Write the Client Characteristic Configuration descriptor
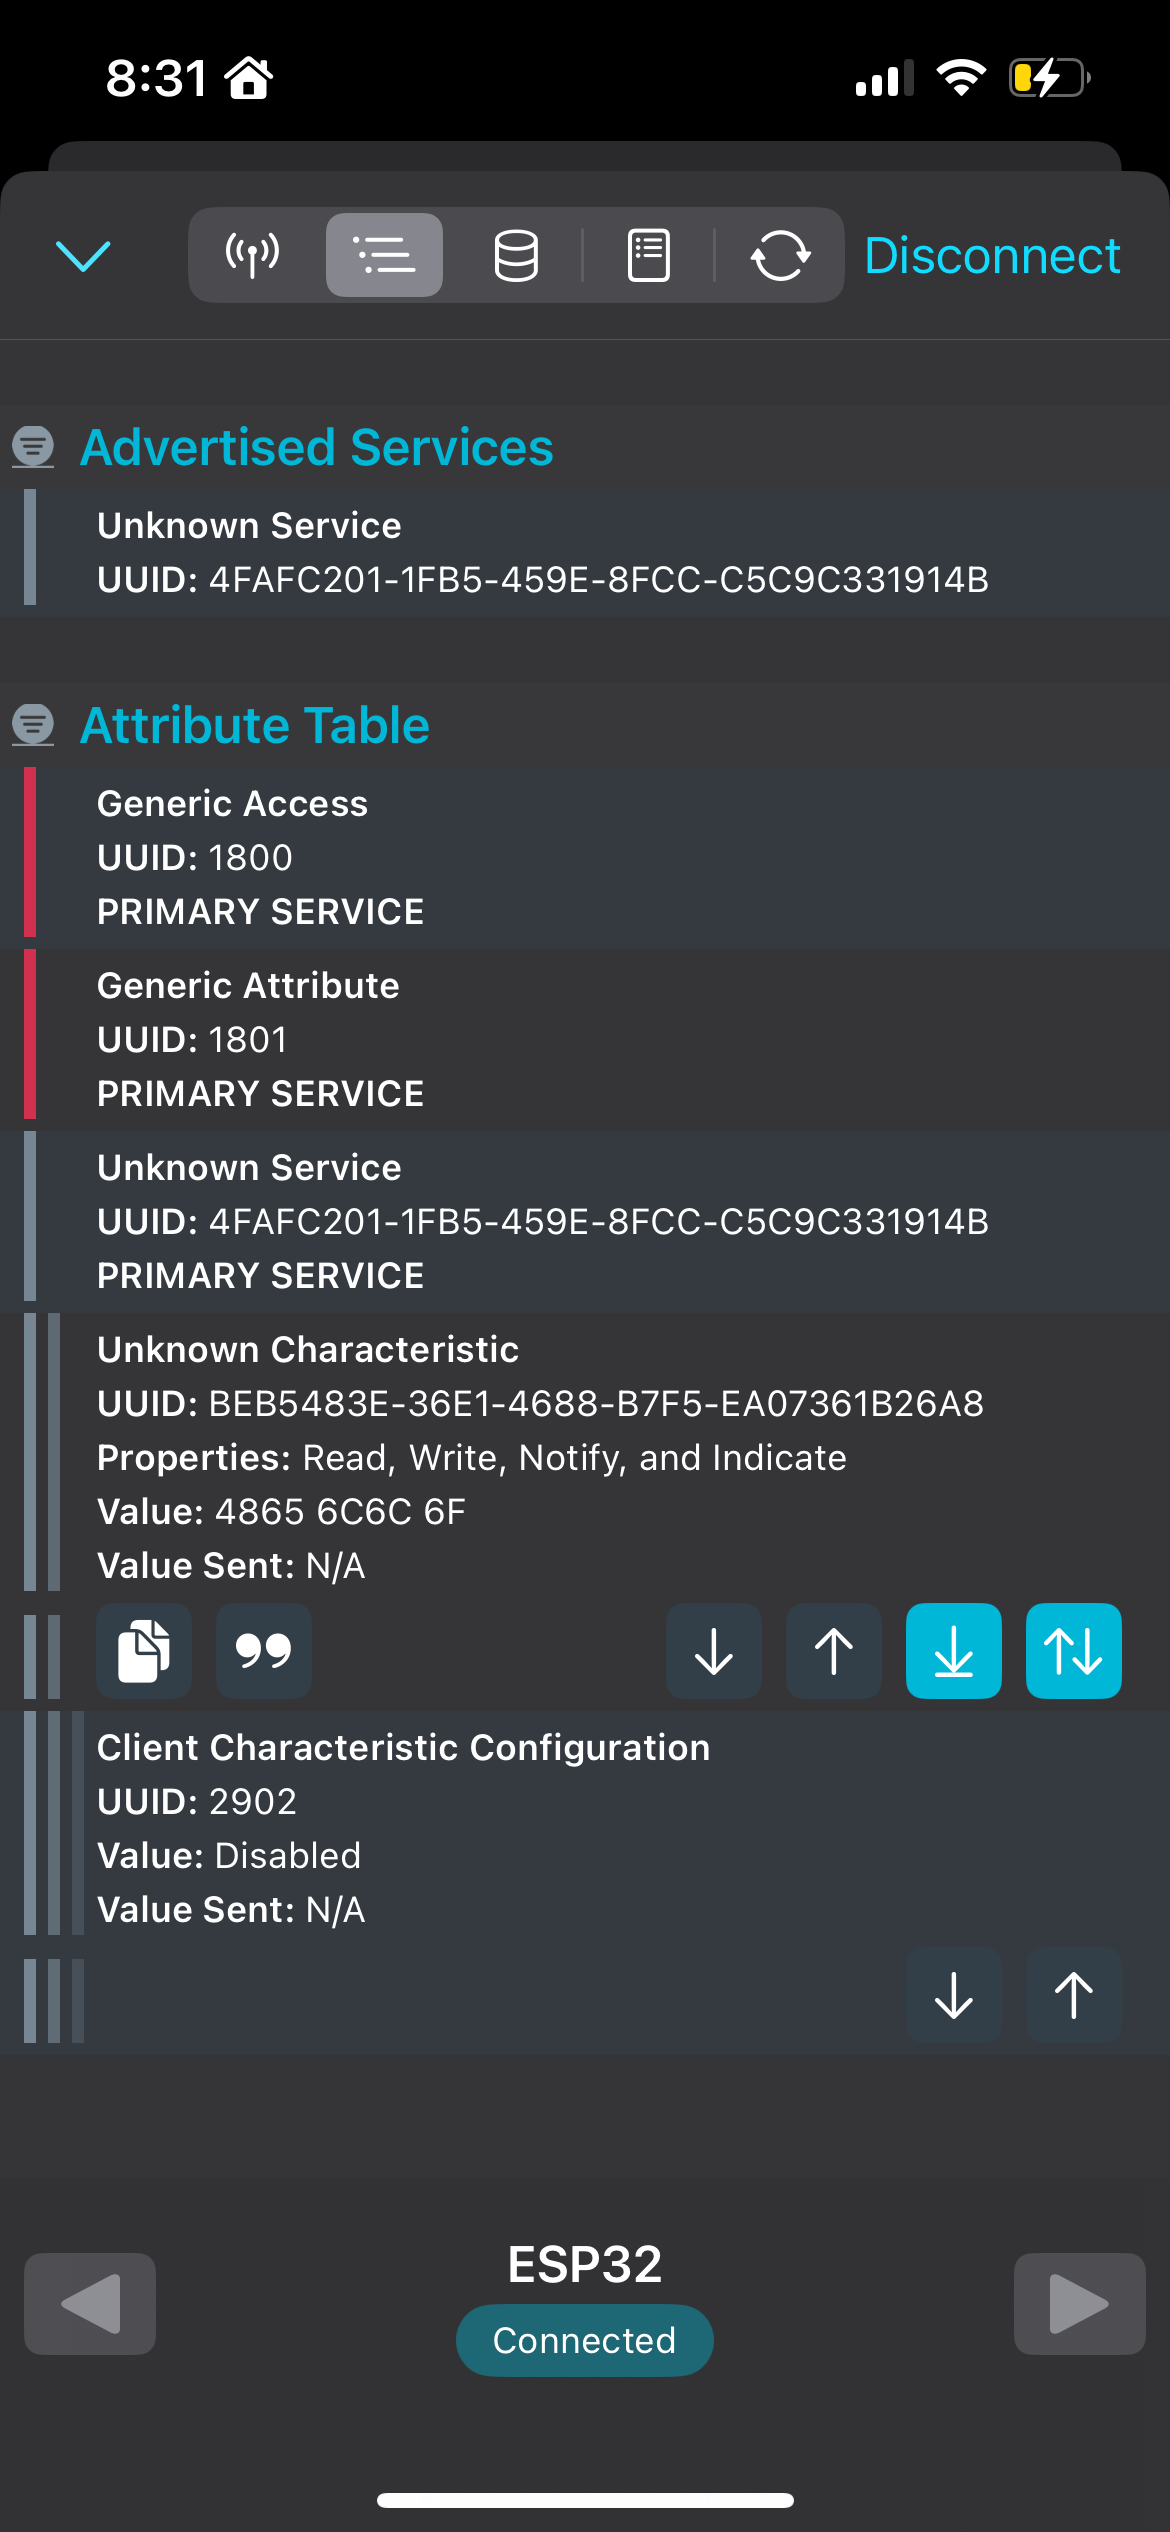Screen dimensions: 1170x2532 tap(1072, 1995)
